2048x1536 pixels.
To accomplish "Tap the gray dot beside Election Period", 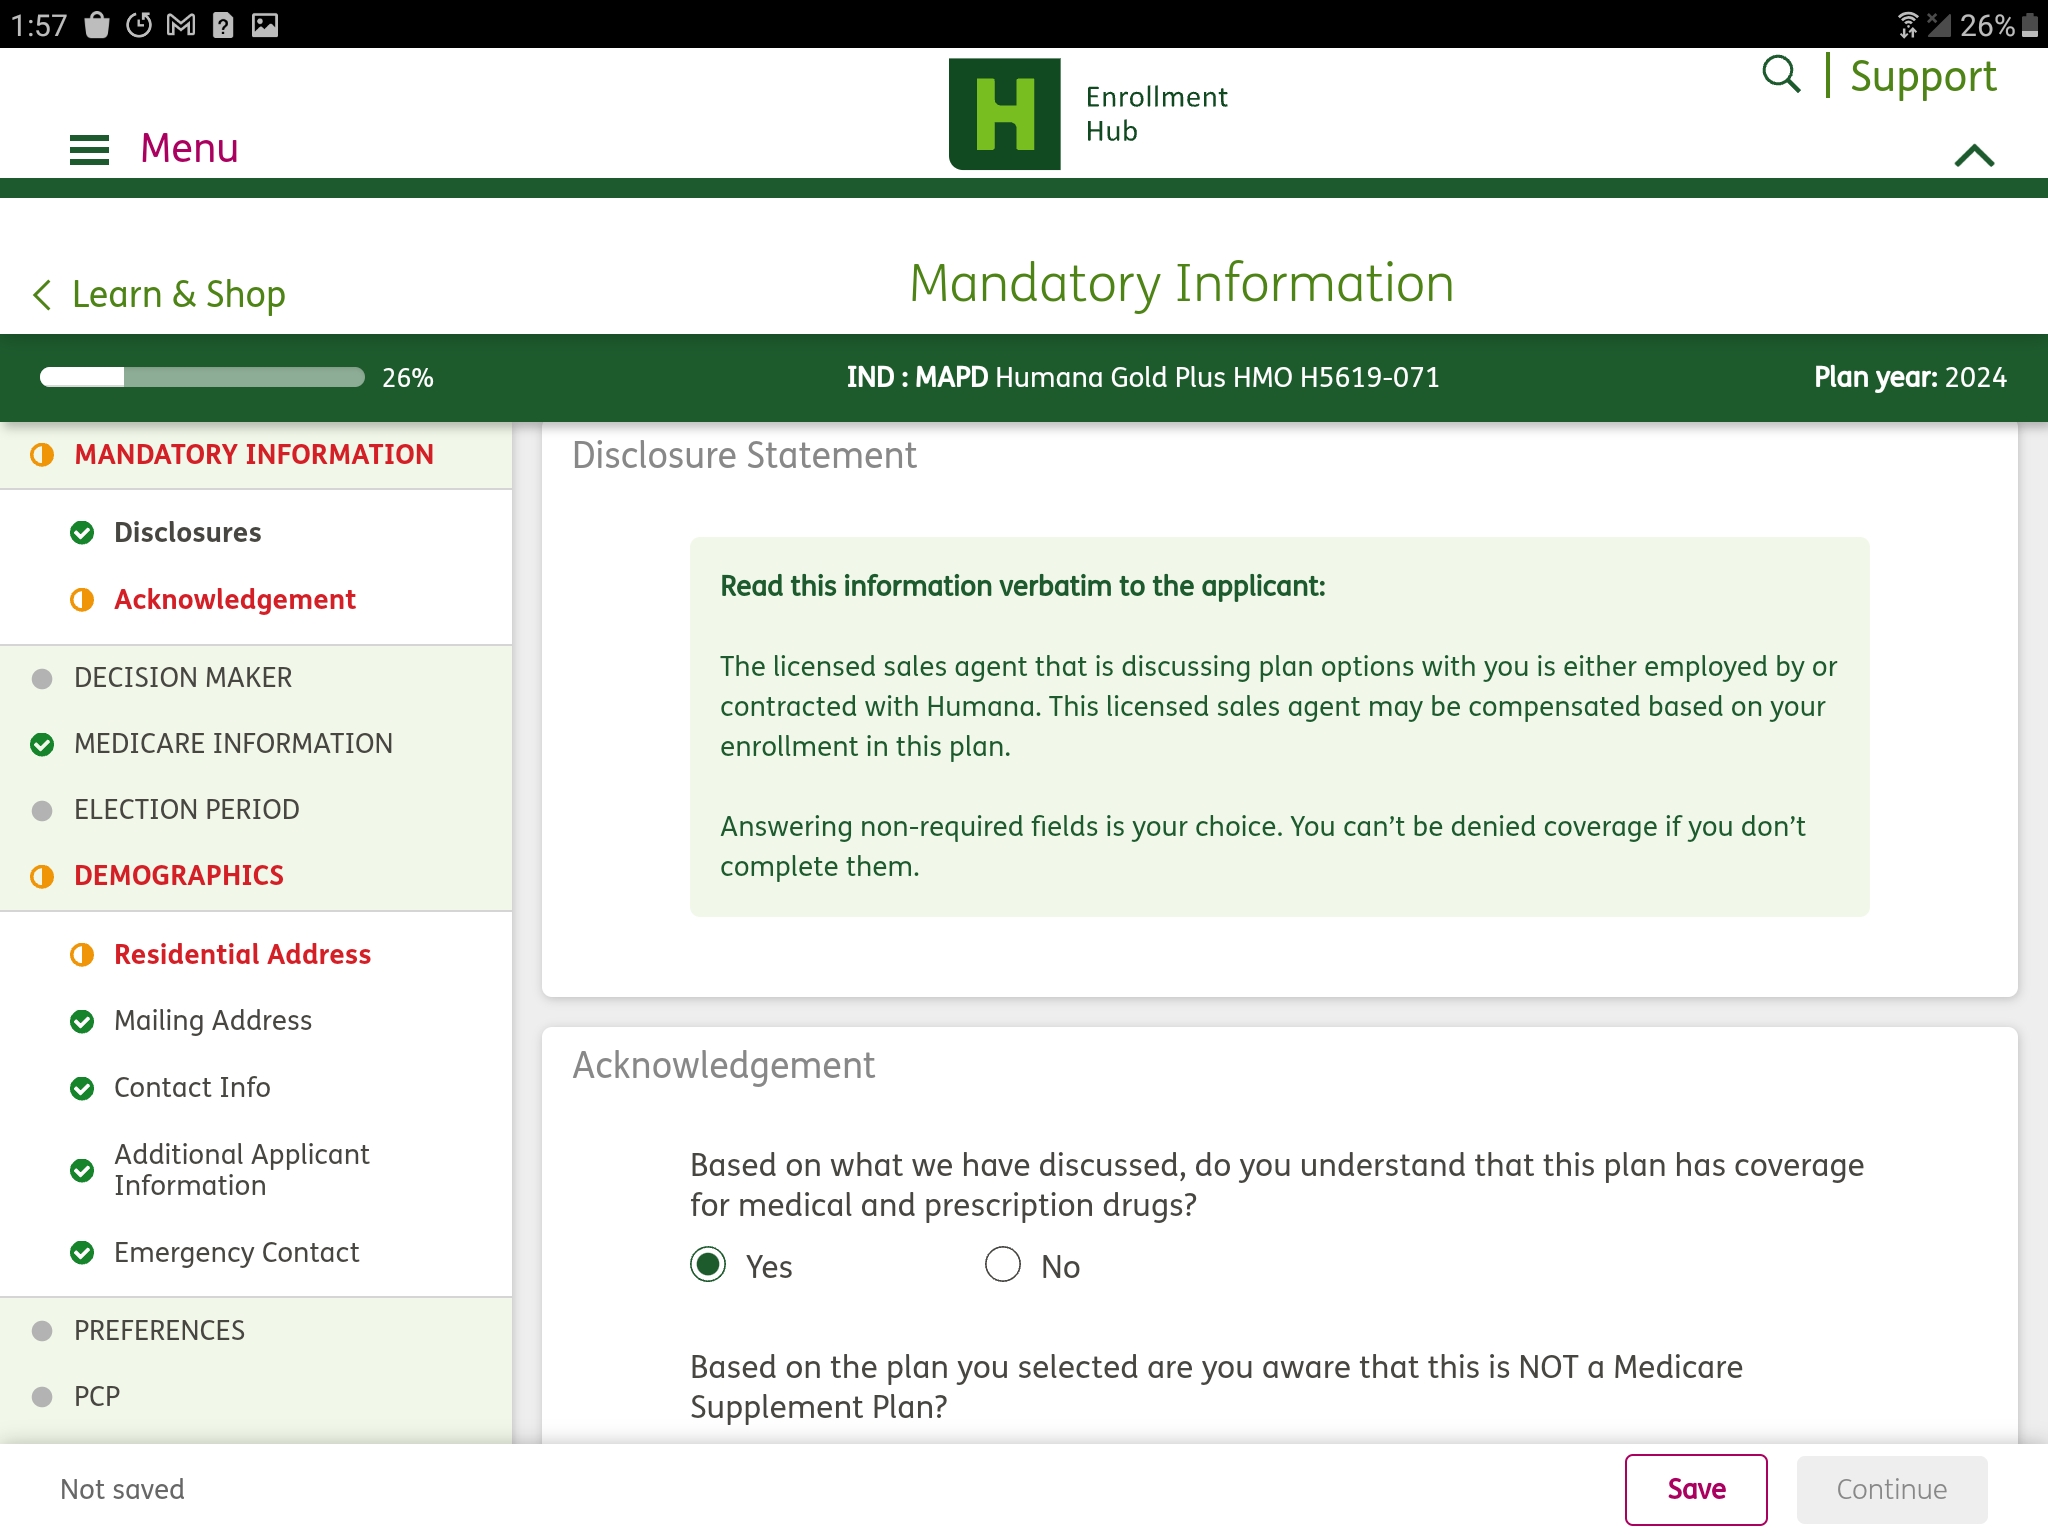I will point(42,811).
